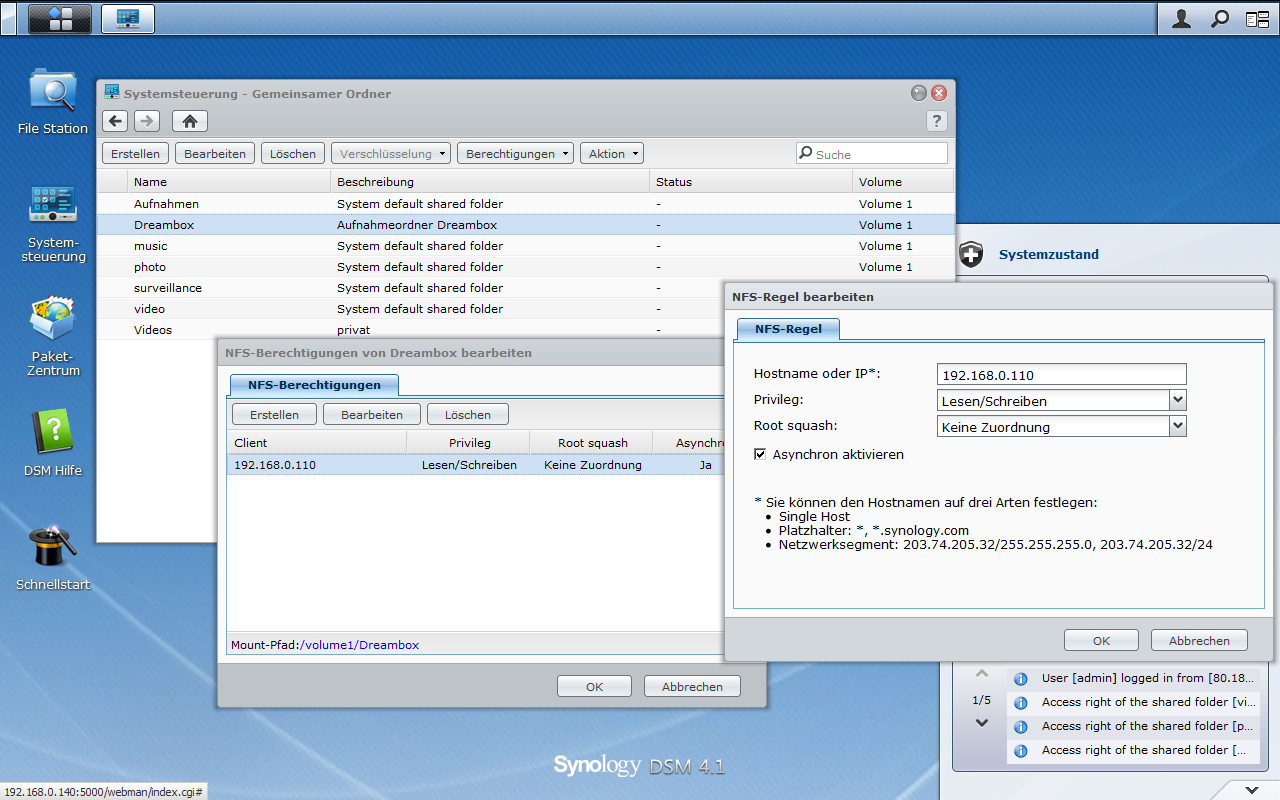Viewport: 1280px width, 800px height.
Task: Open the Aktion dropdown menu
Action: click(x=611, y=154)
